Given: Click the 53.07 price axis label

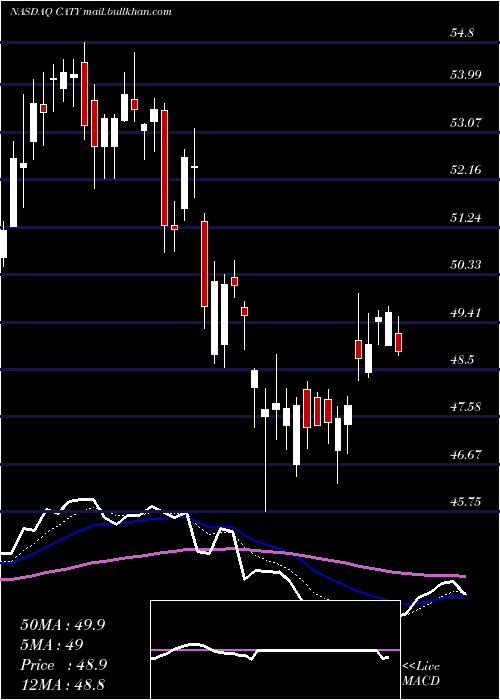Looking at the screenshot, I should (466, 122).
